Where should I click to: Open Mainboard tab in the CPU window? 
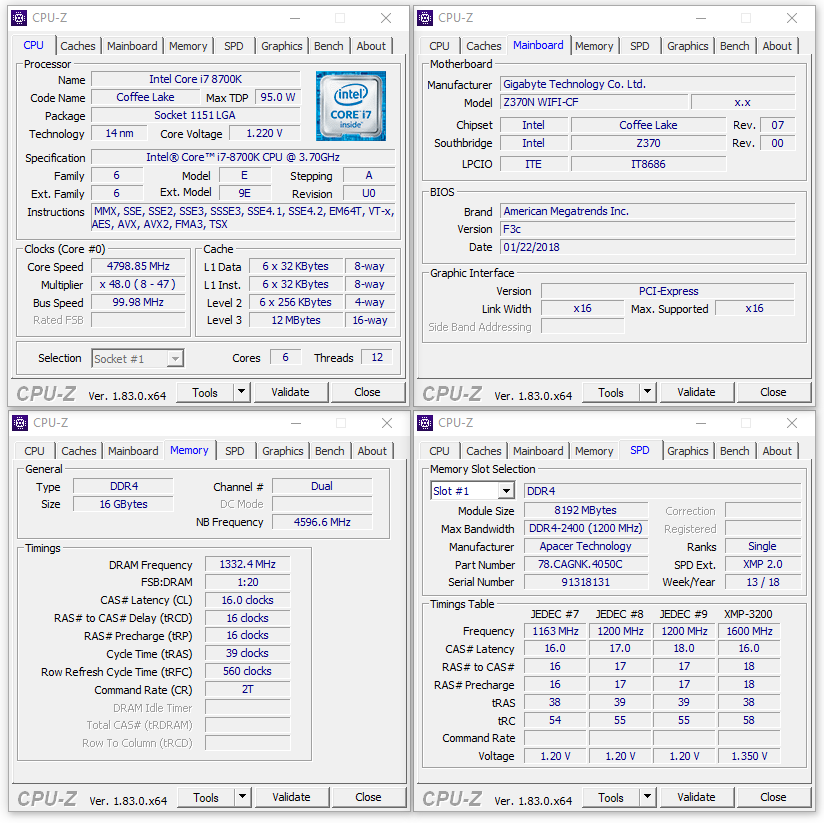pos(132,46)
